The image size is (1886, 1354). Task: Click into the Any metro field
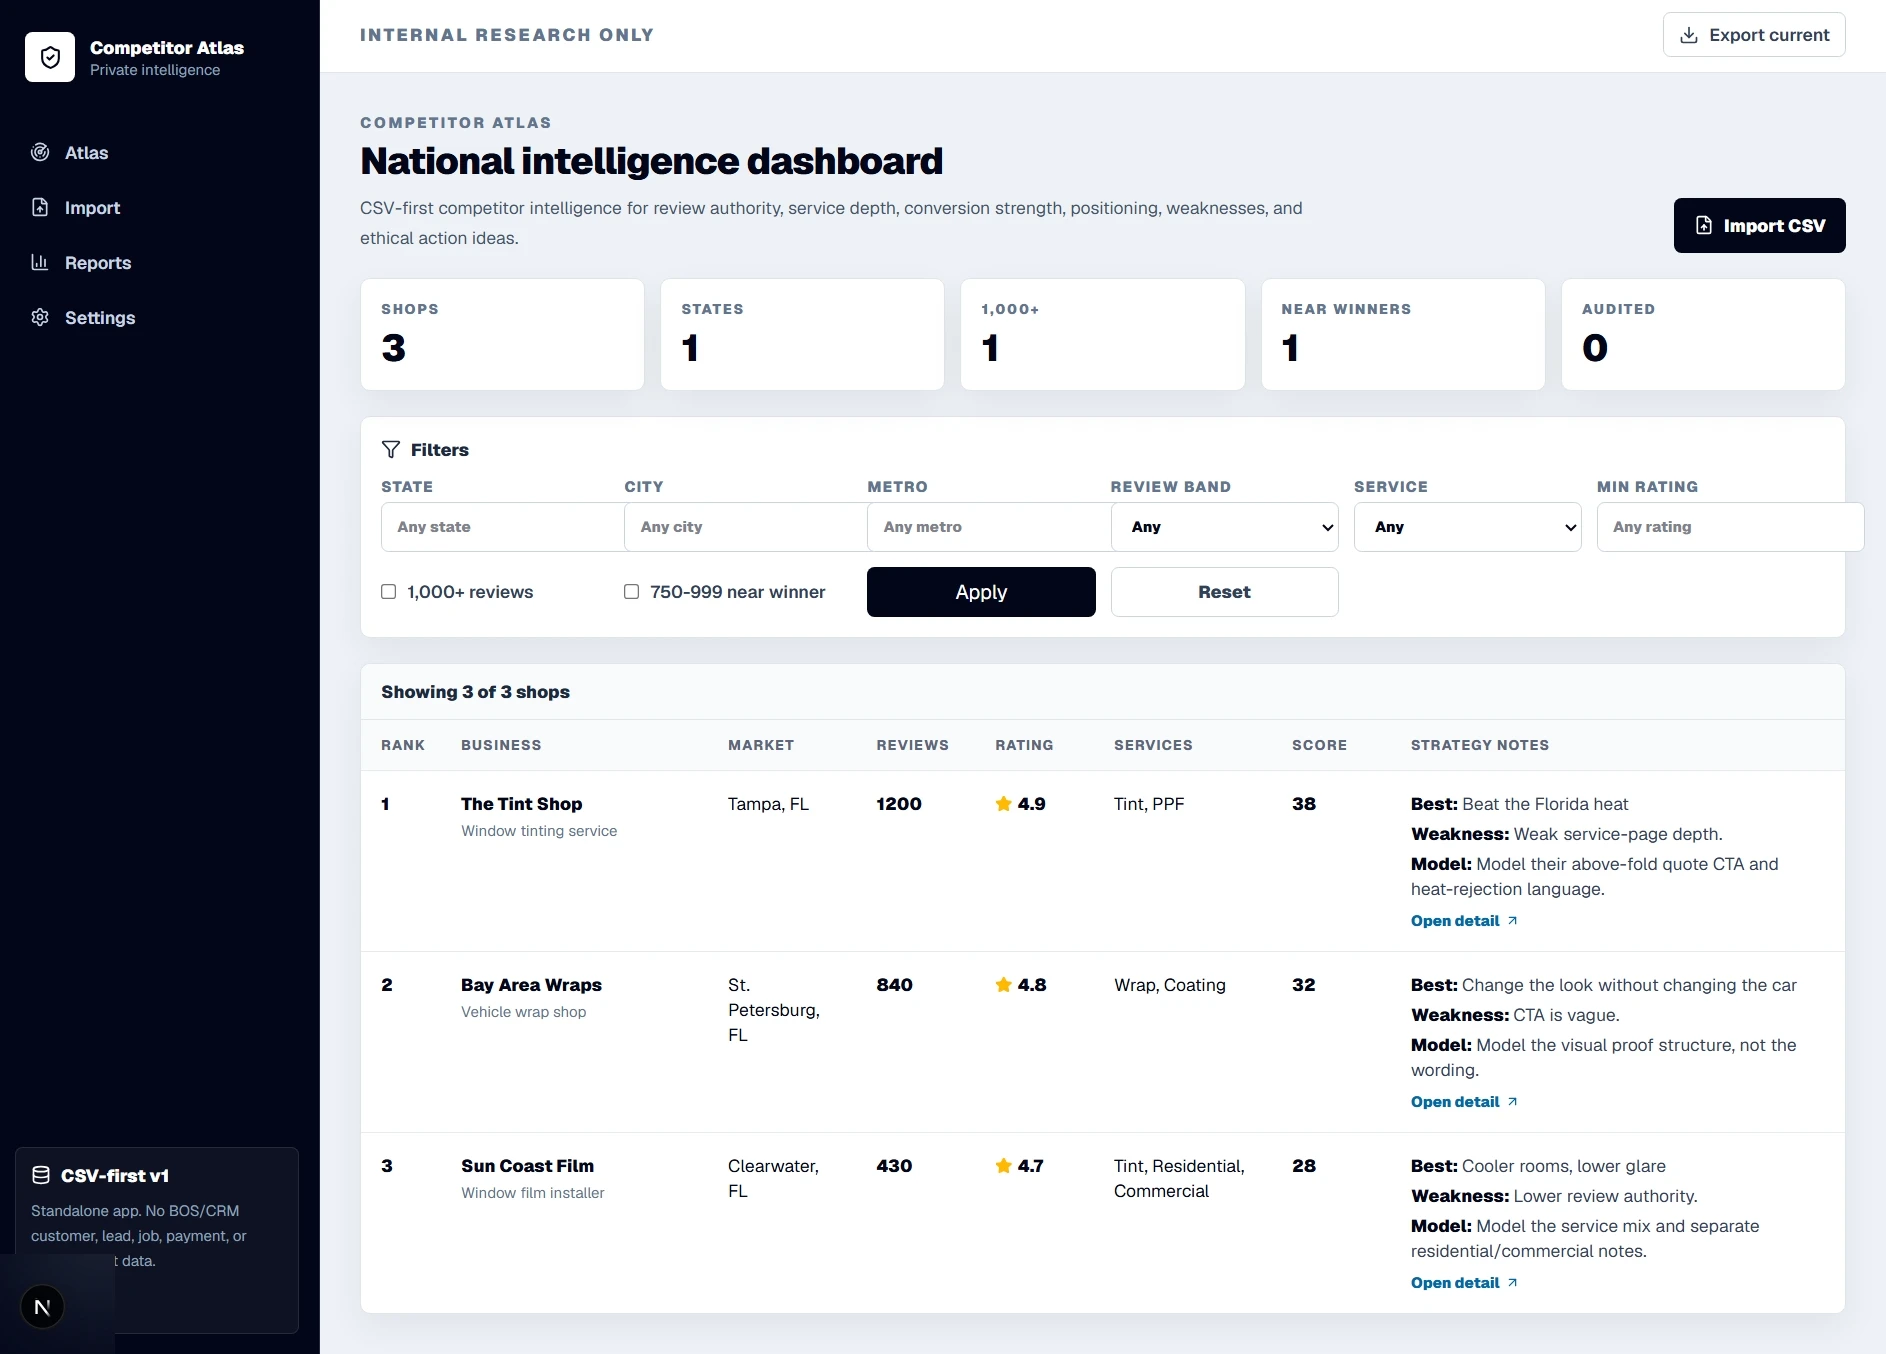[989, 527]
